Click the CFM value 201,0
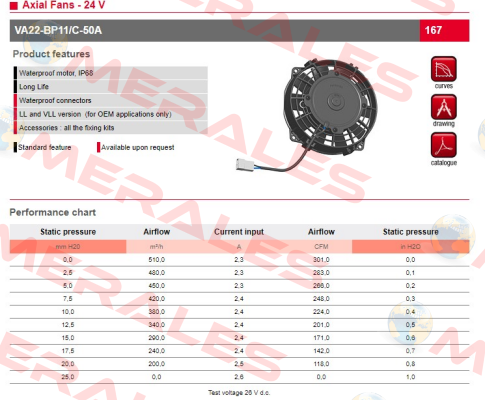This screenshot has width=485, height=400. [321, 325]
